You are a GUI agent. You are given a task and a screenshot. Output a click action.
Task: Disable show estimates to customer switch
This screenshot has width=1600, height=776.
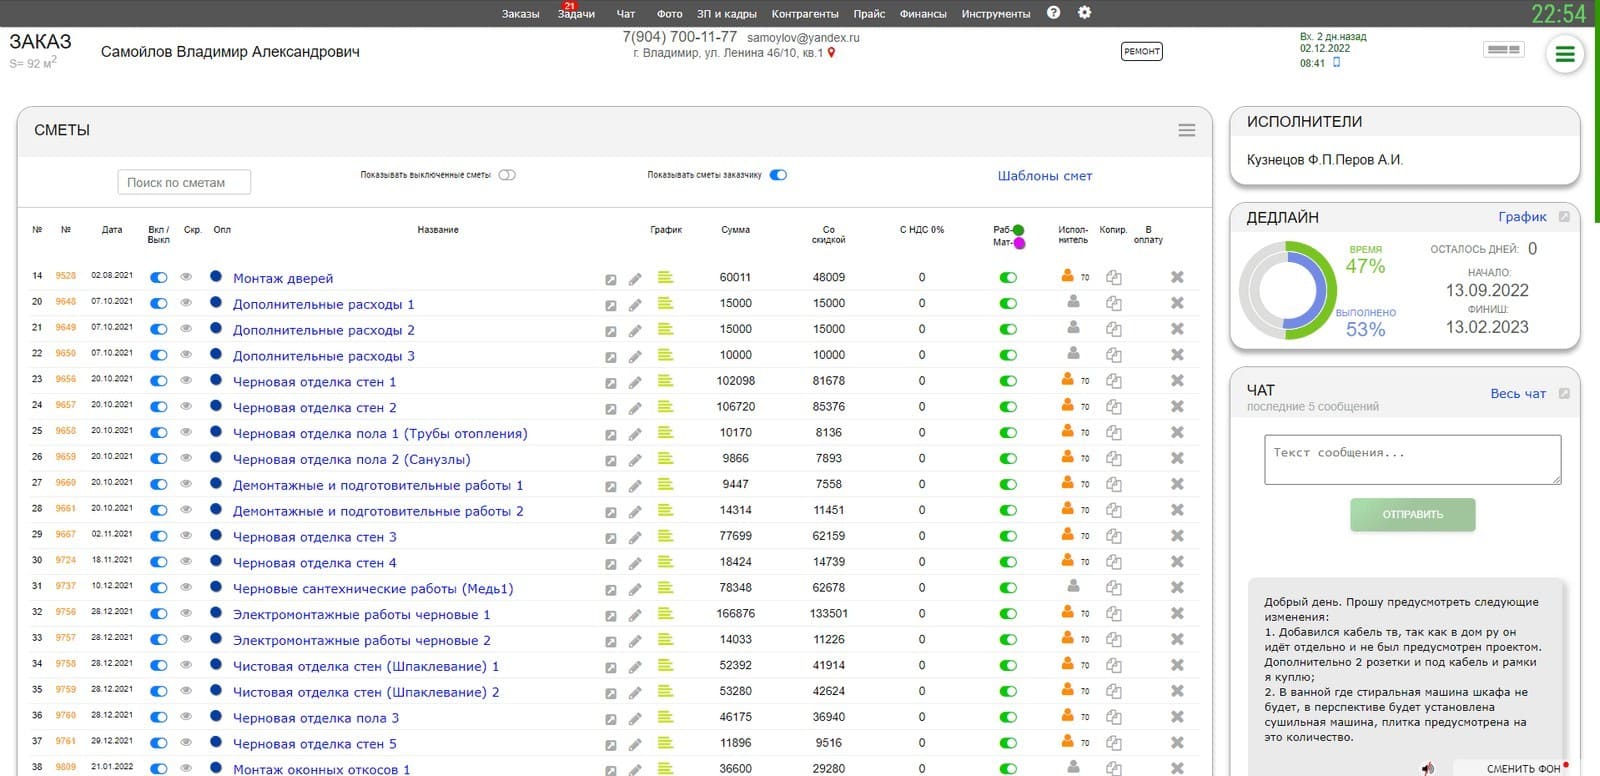[x=778, y=175]
